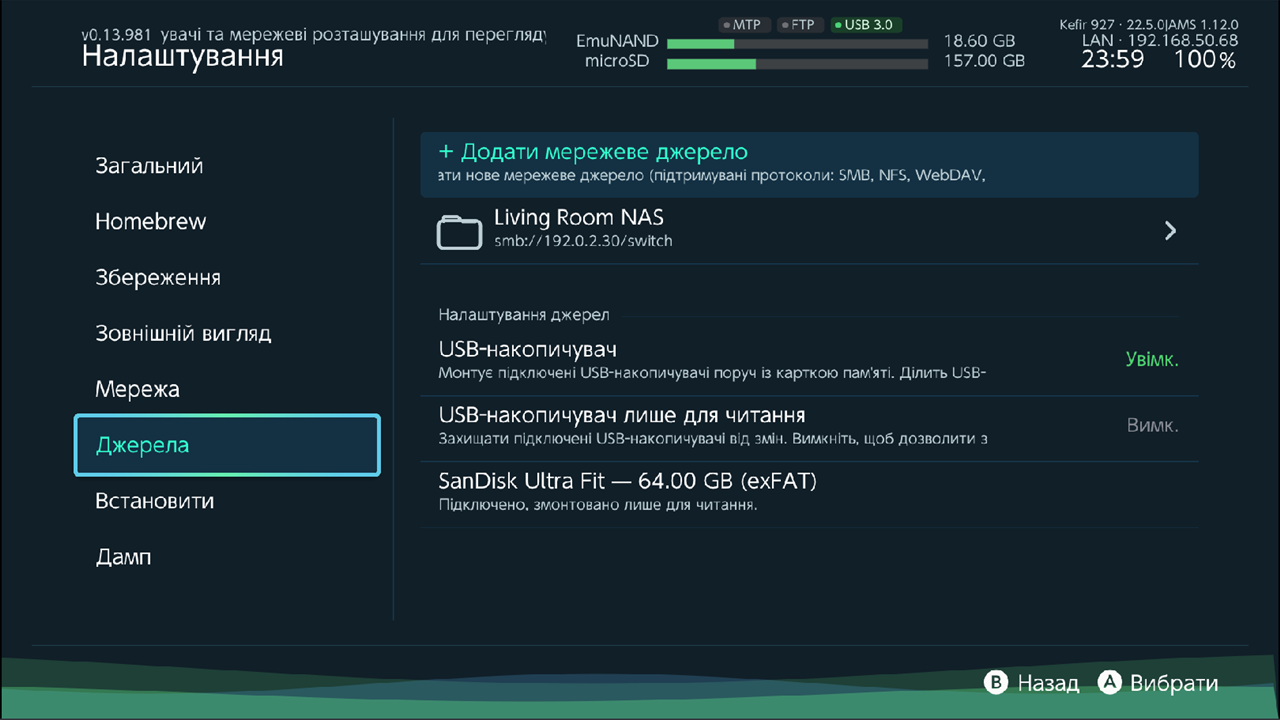This screenshot has width=1280, height=720.
Task: Click Додати мережеве джерело button
Action: click(x=809, y=164)
